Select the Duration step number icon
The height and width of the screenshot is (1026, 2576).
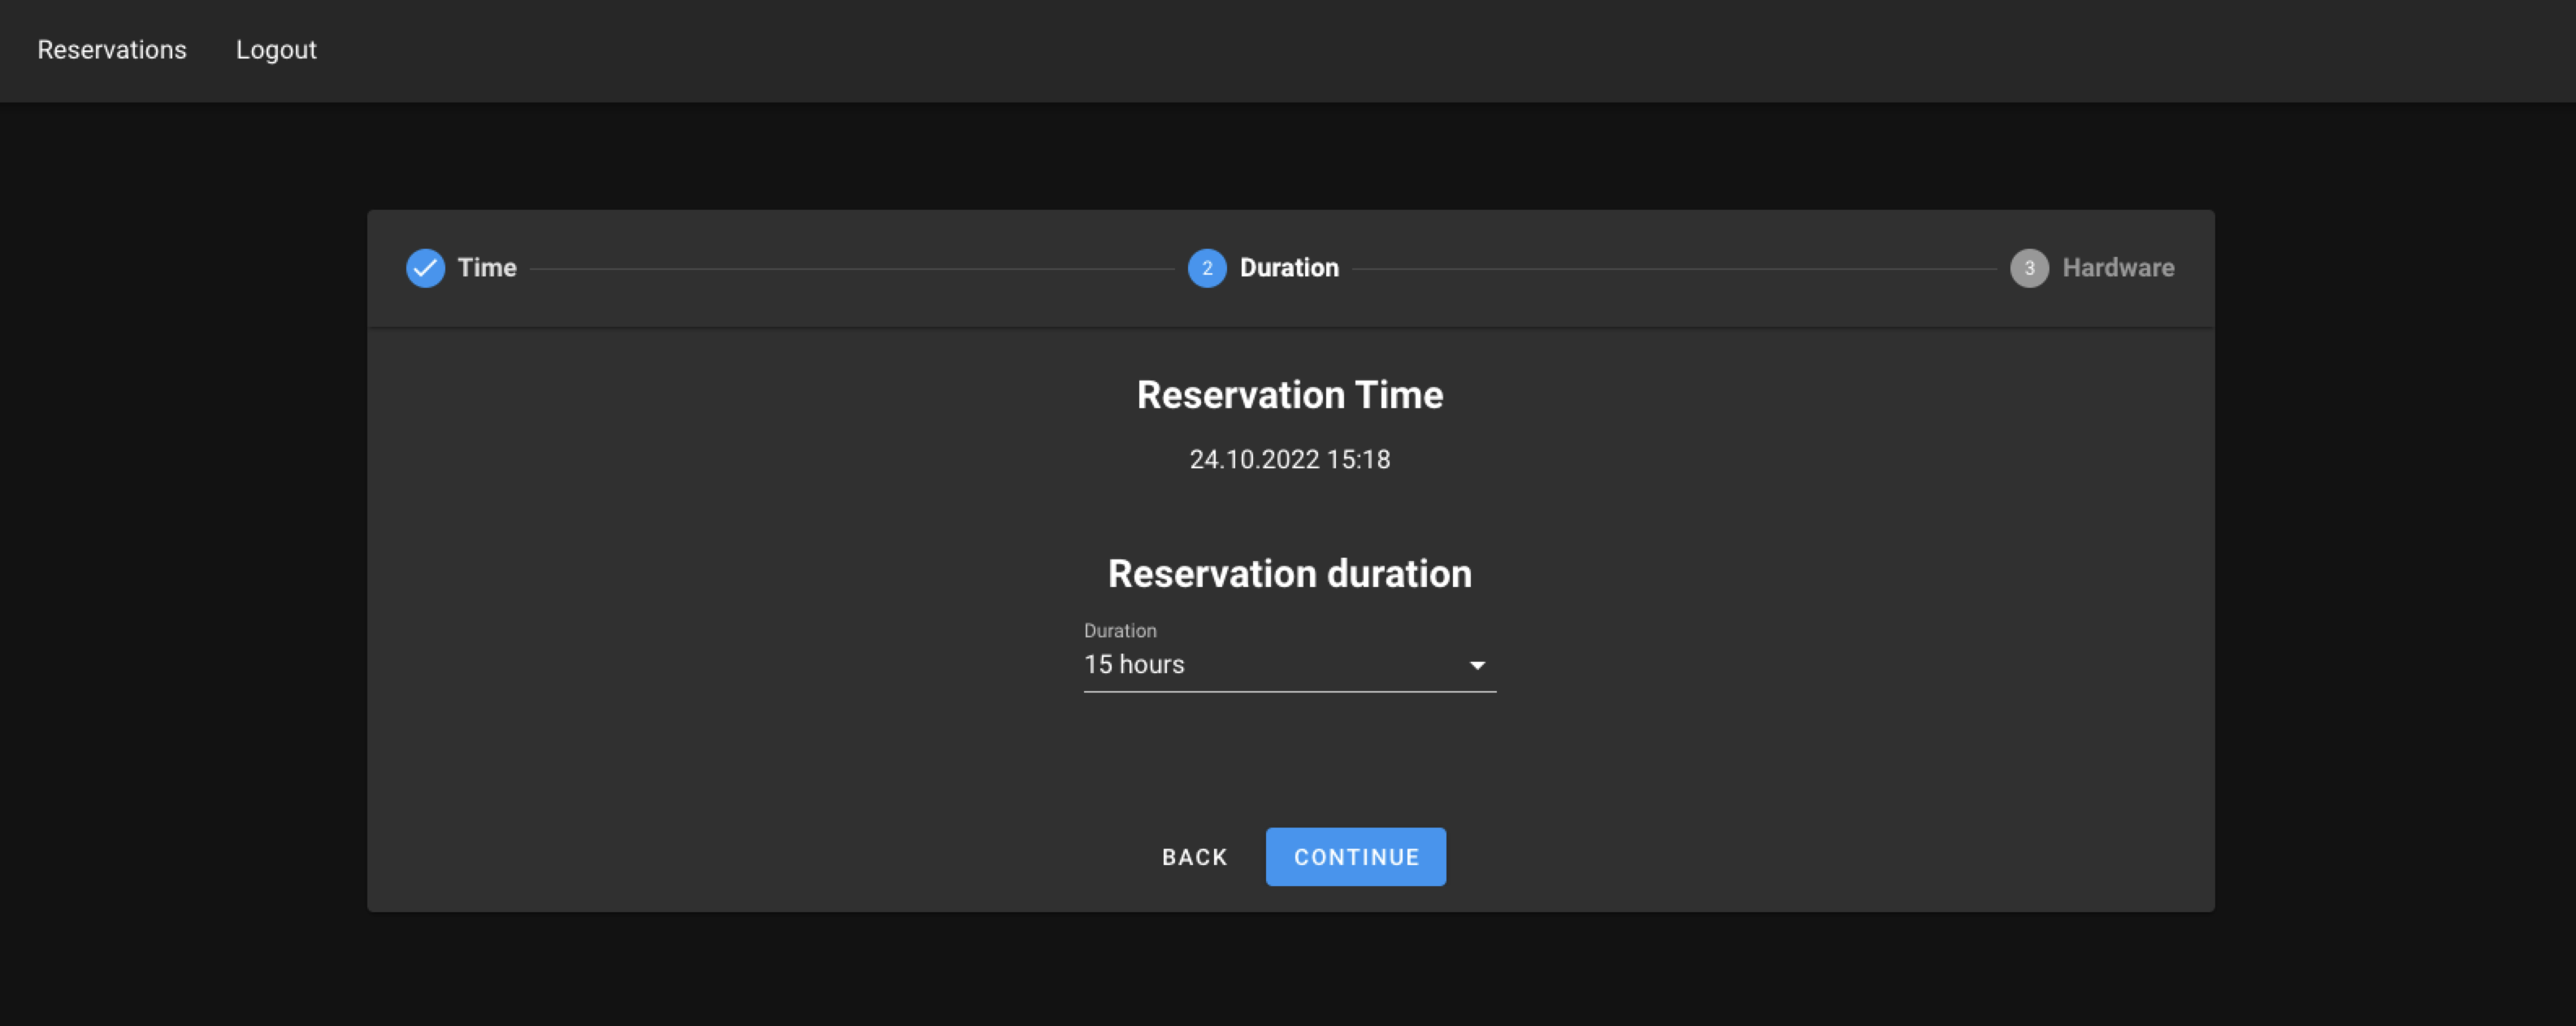pos(1207,268)
